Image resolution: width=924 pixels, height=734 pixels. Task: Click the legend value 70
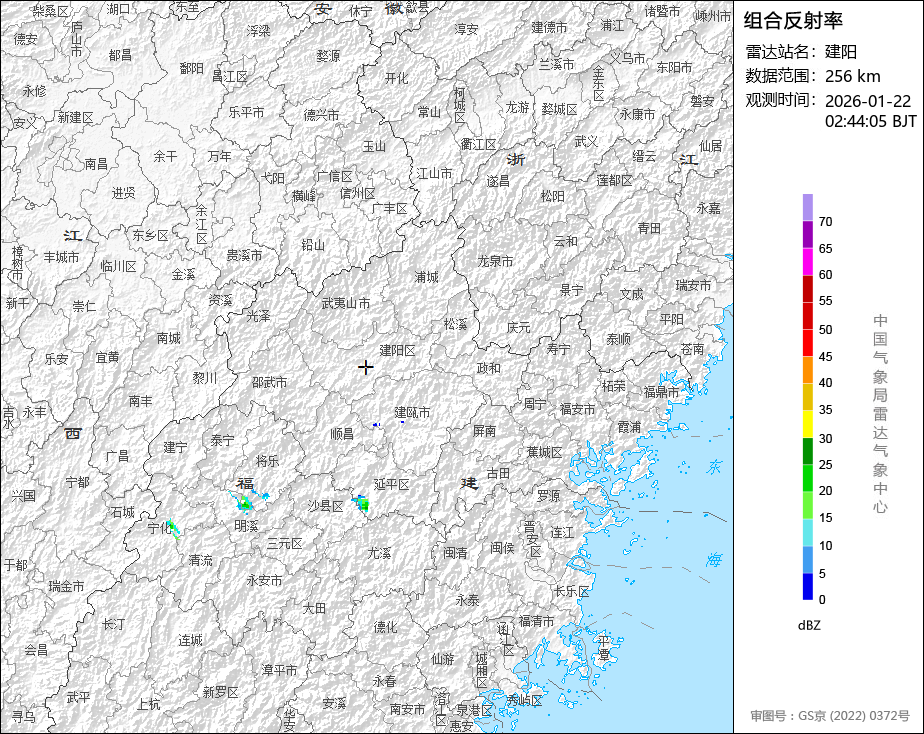pos(826,221)
